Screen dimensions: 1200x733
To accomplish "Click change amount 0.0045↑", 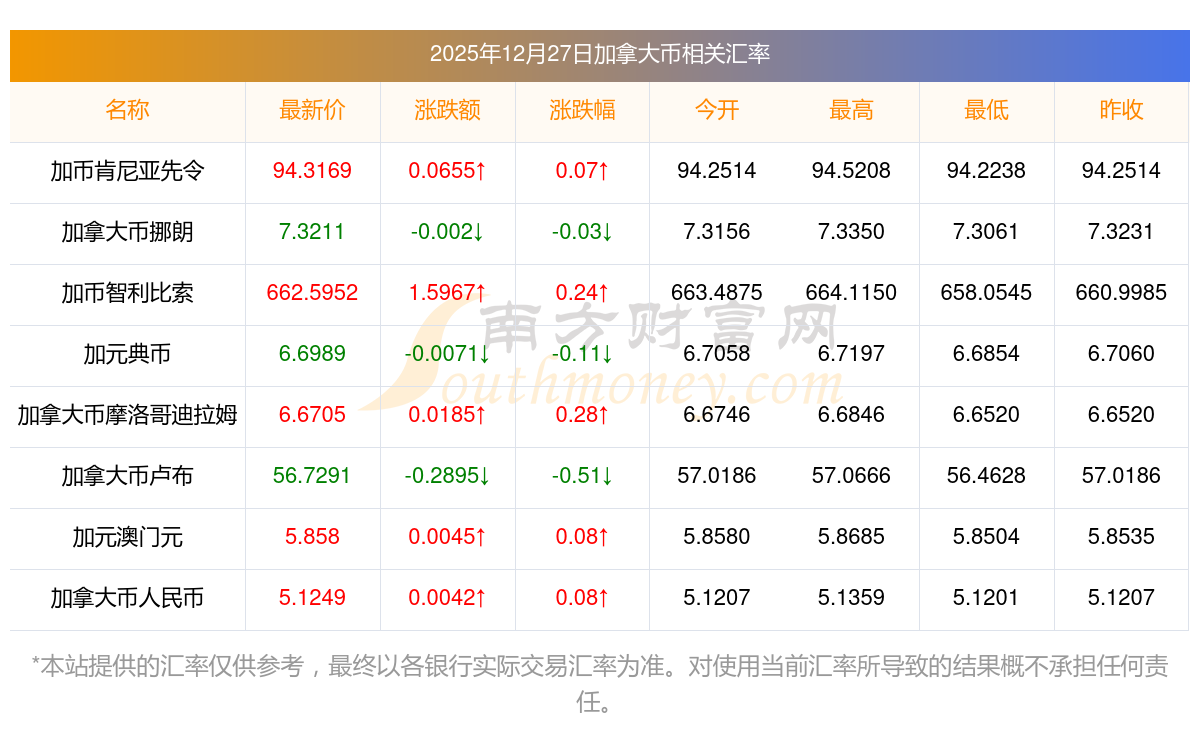I will pyautogui.click(x=447, y=537).
